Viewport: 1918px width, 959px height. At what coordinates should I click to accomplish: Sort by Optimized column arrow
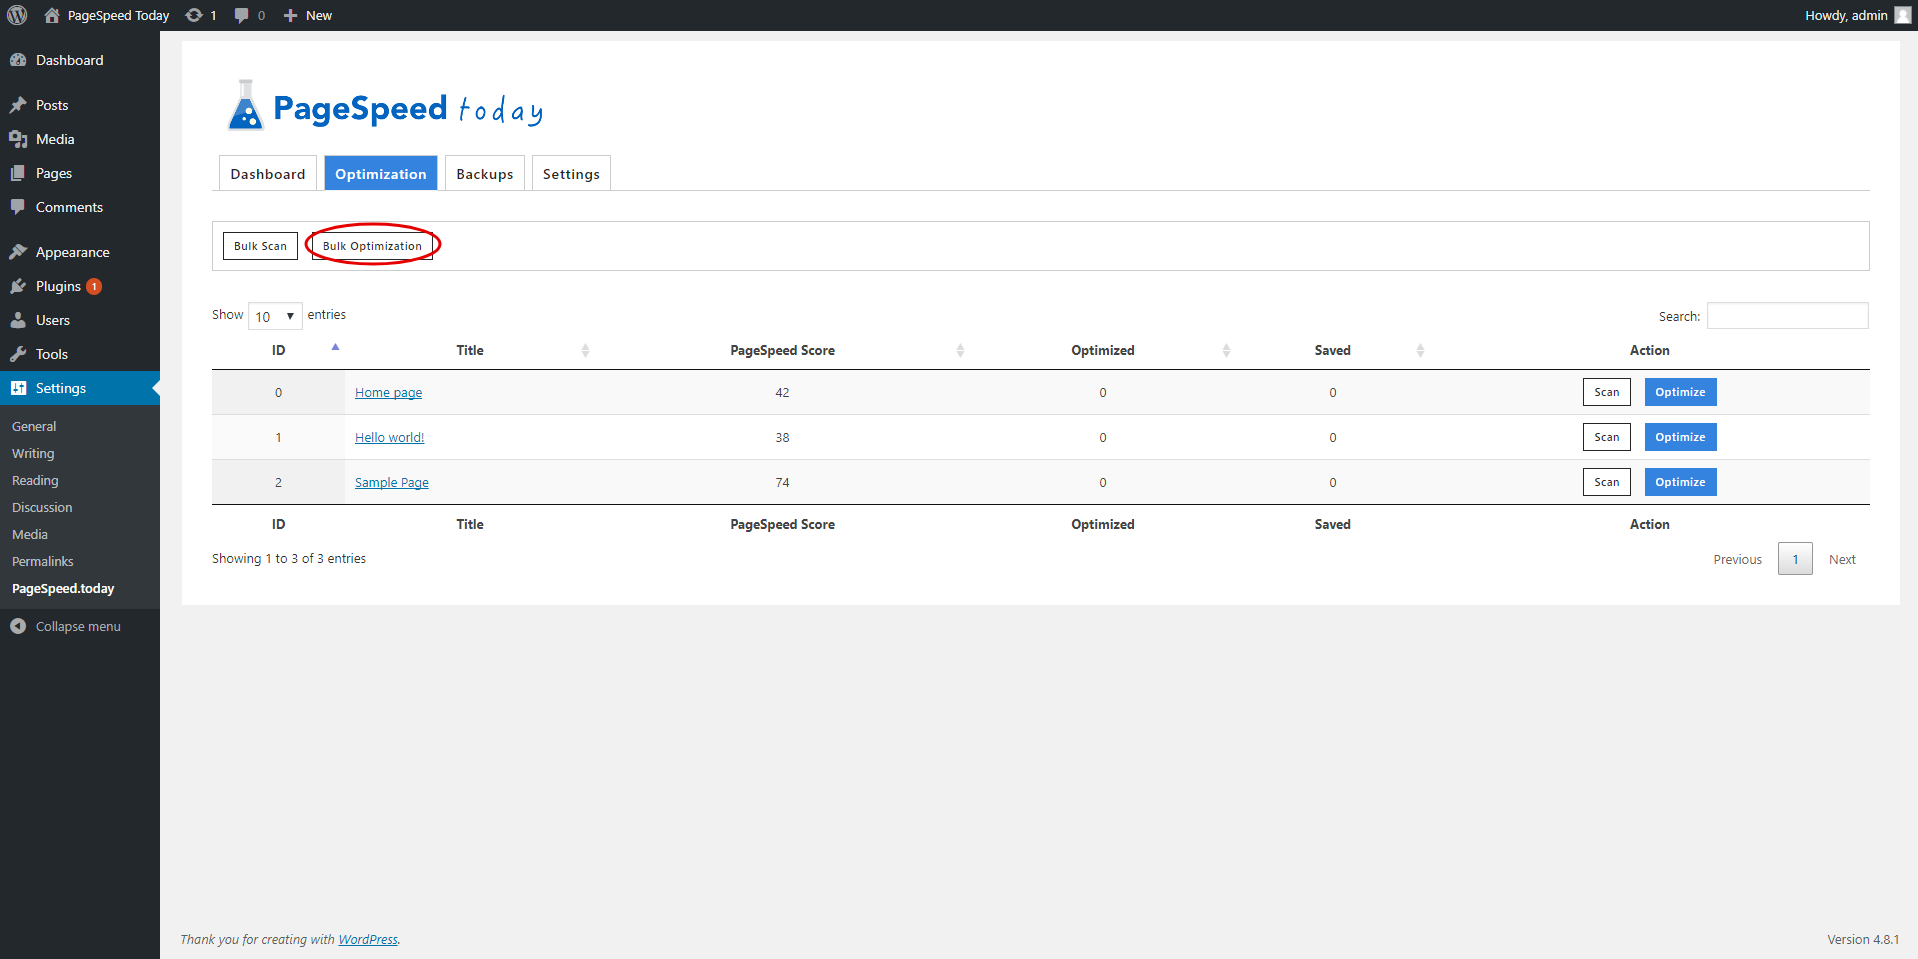click(x=1226, y=350)
